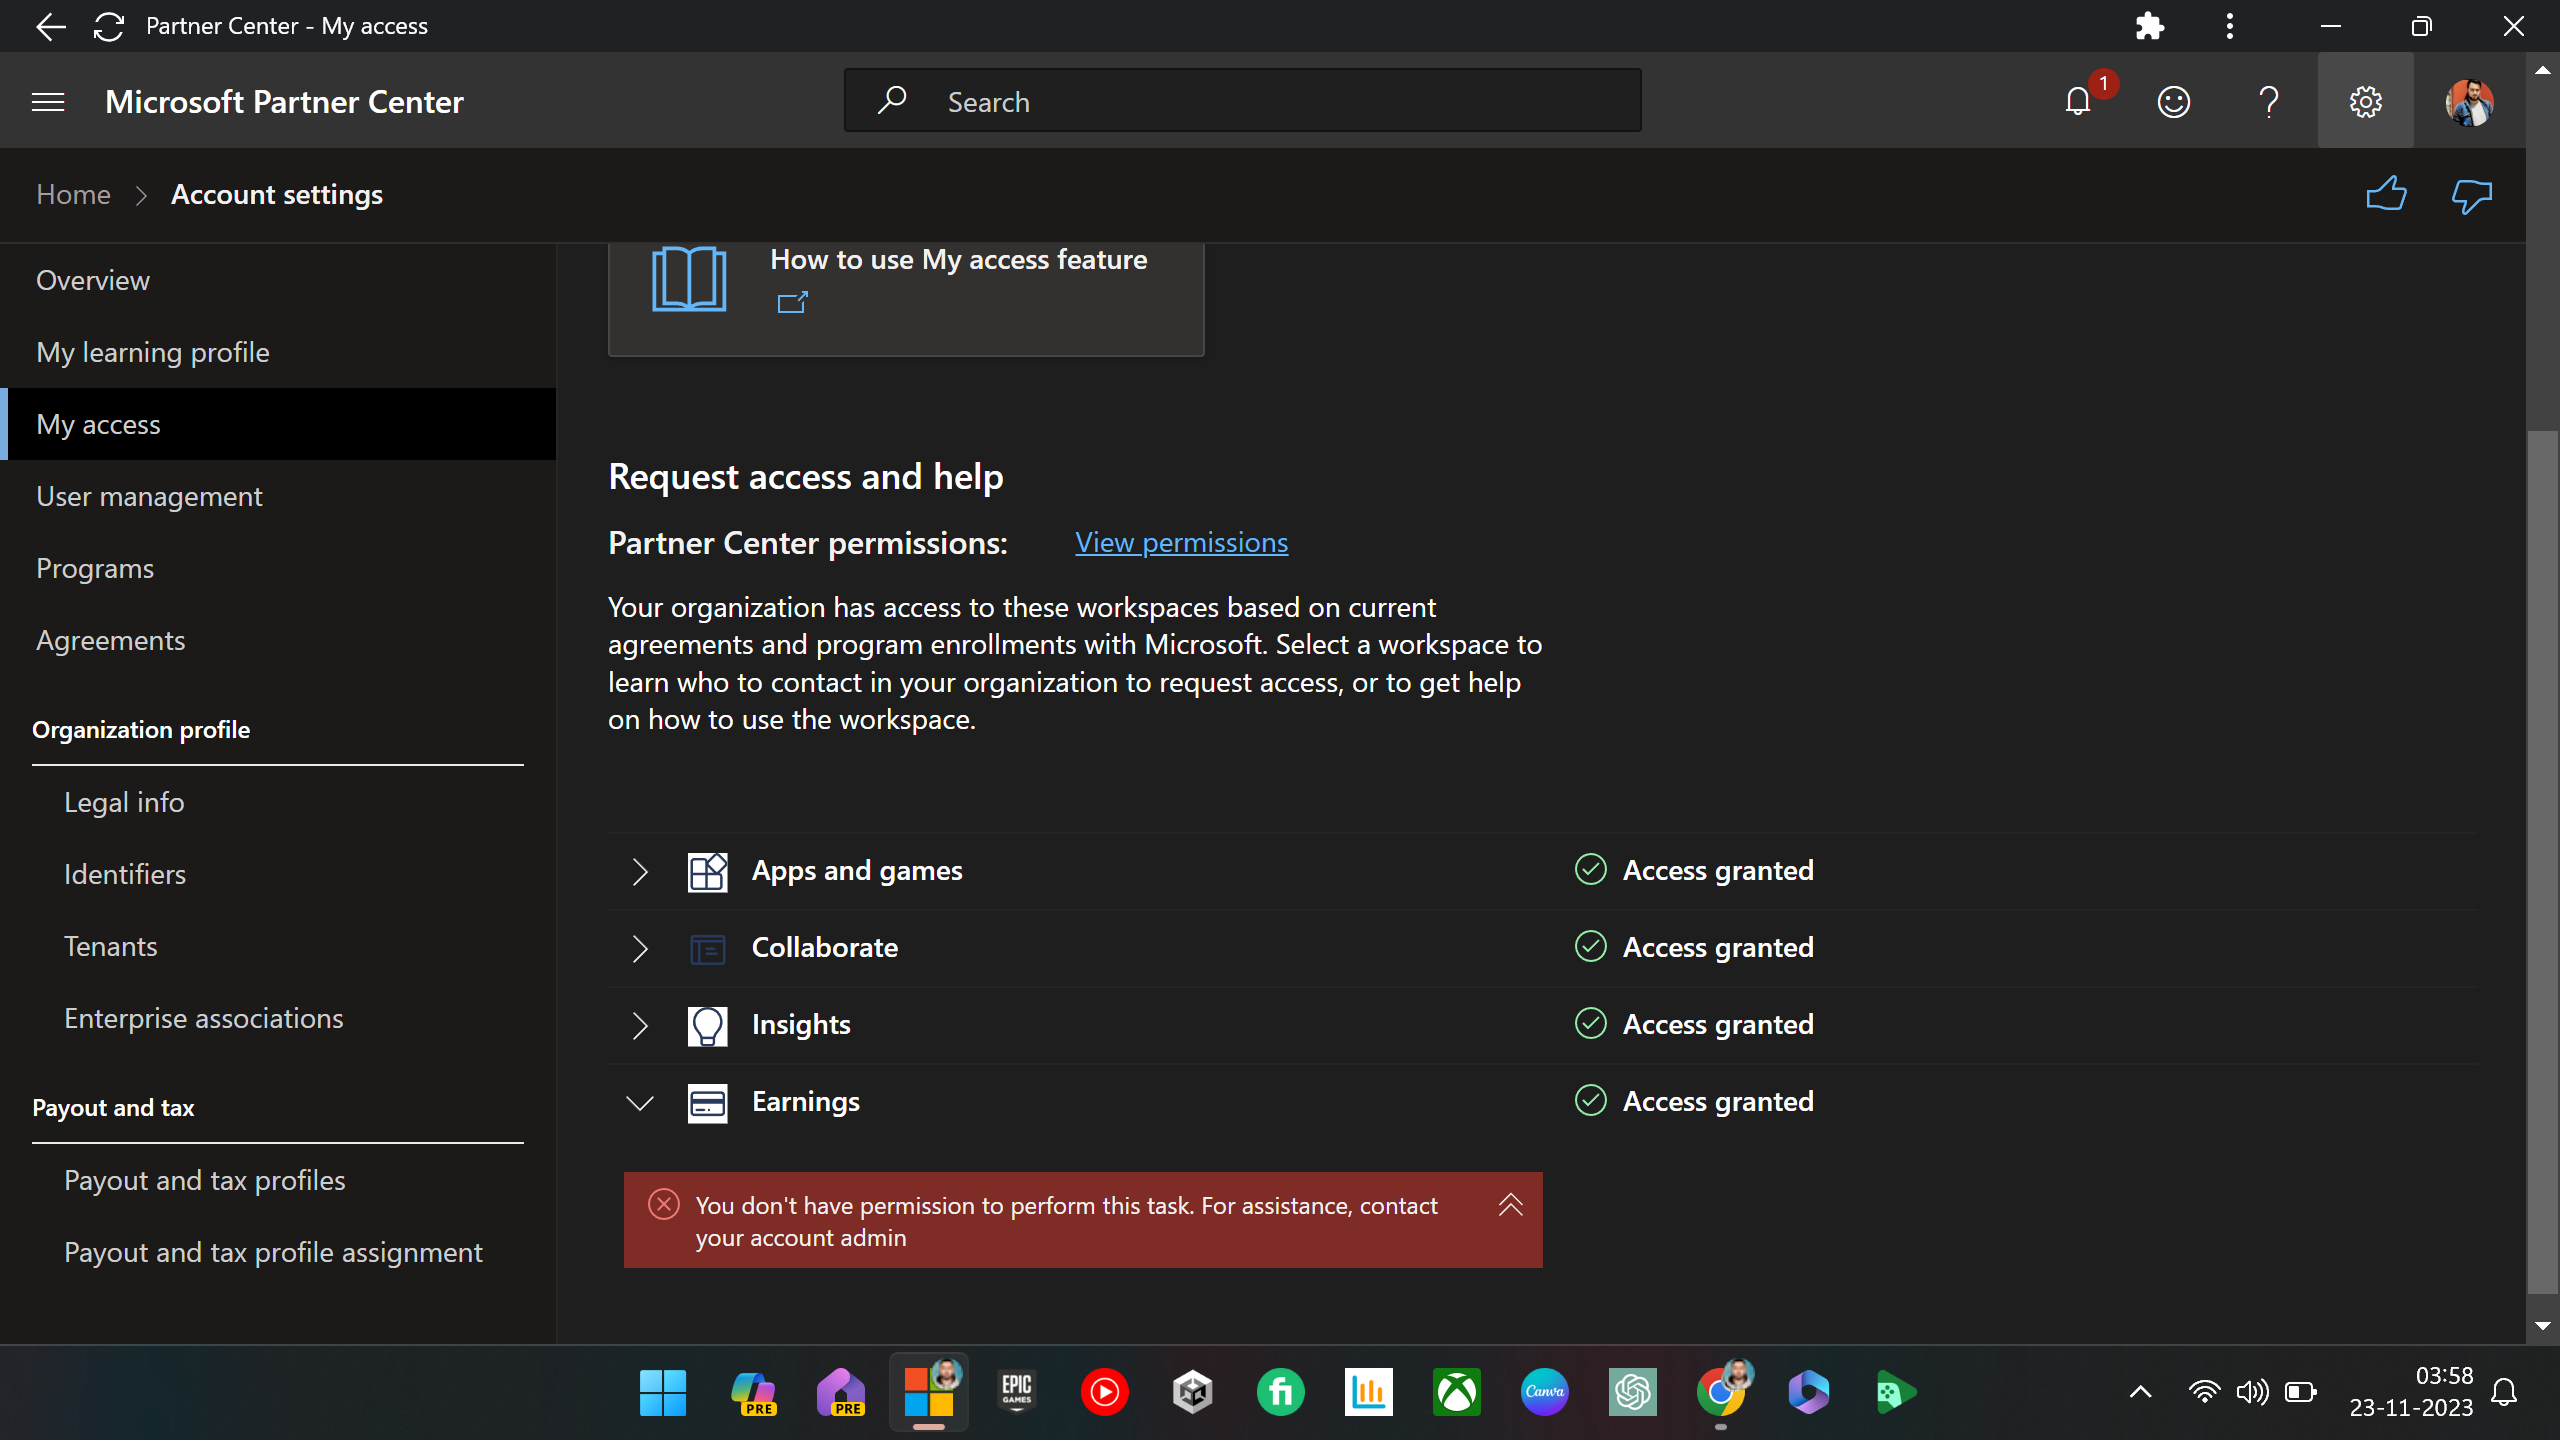Open Programs in the sidebar
2560x1440 pixels.
pos(278,568)
